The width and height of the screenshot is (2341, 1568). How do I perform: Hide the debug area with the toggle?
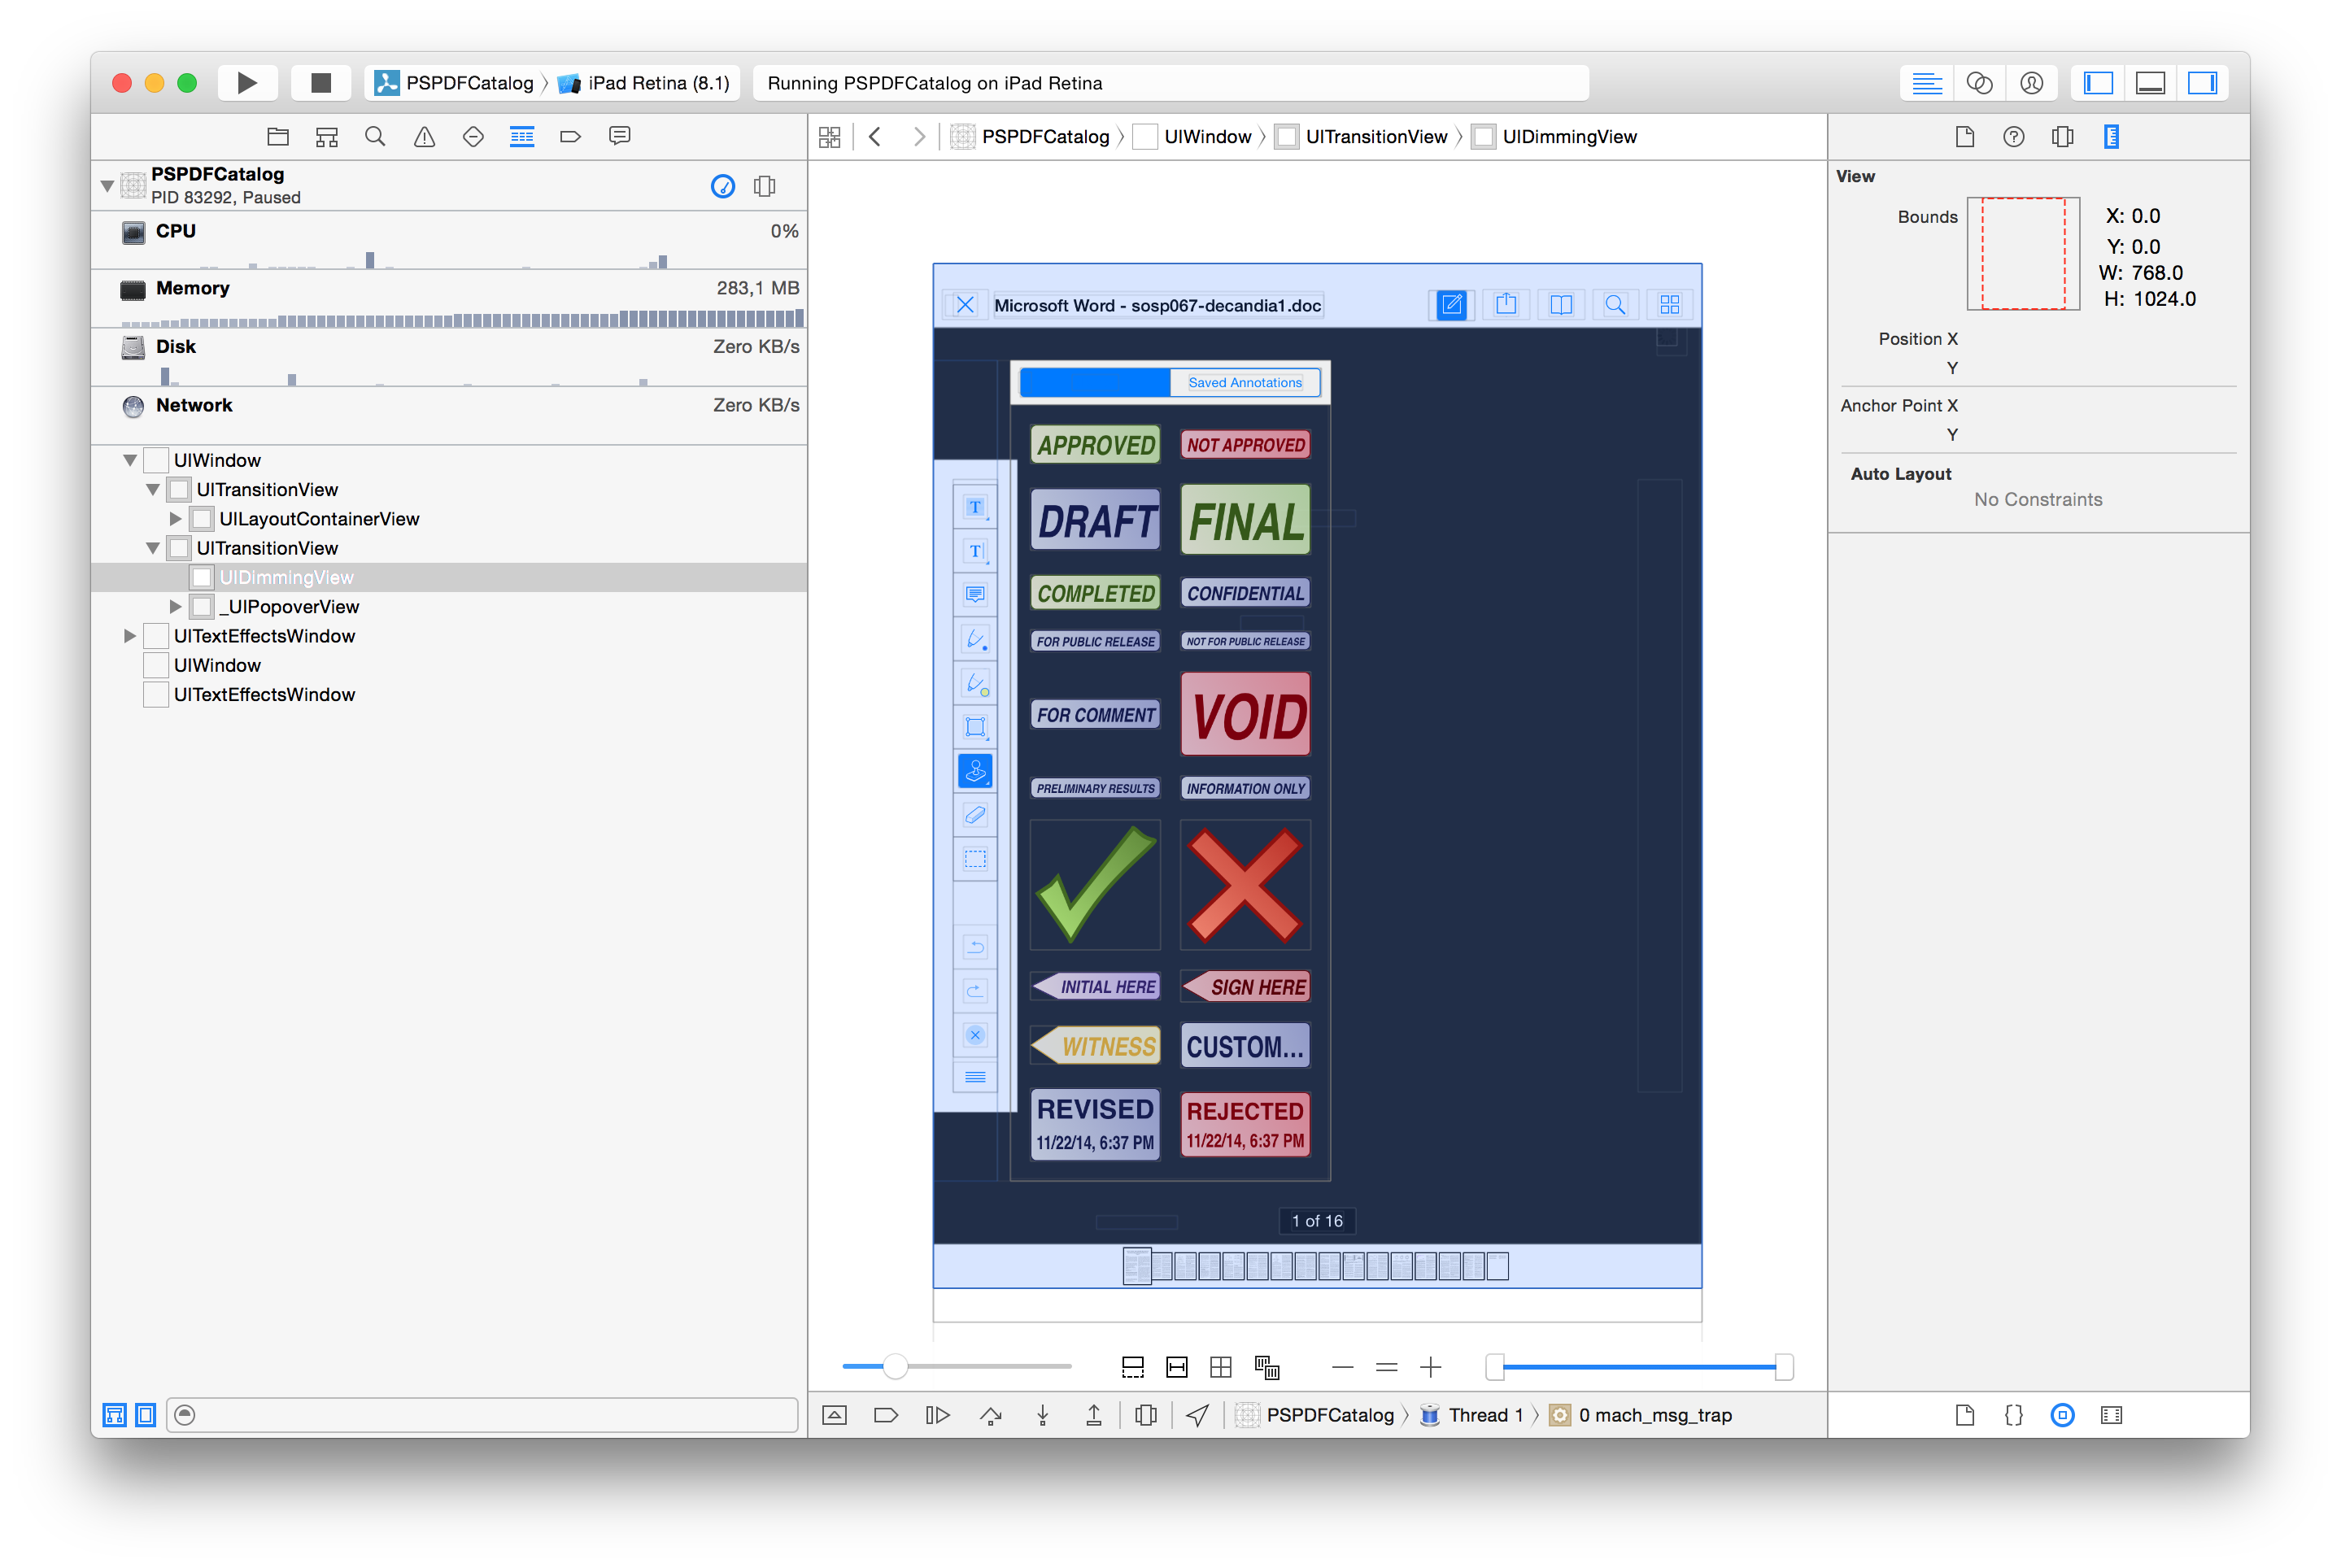[834, 1415]
